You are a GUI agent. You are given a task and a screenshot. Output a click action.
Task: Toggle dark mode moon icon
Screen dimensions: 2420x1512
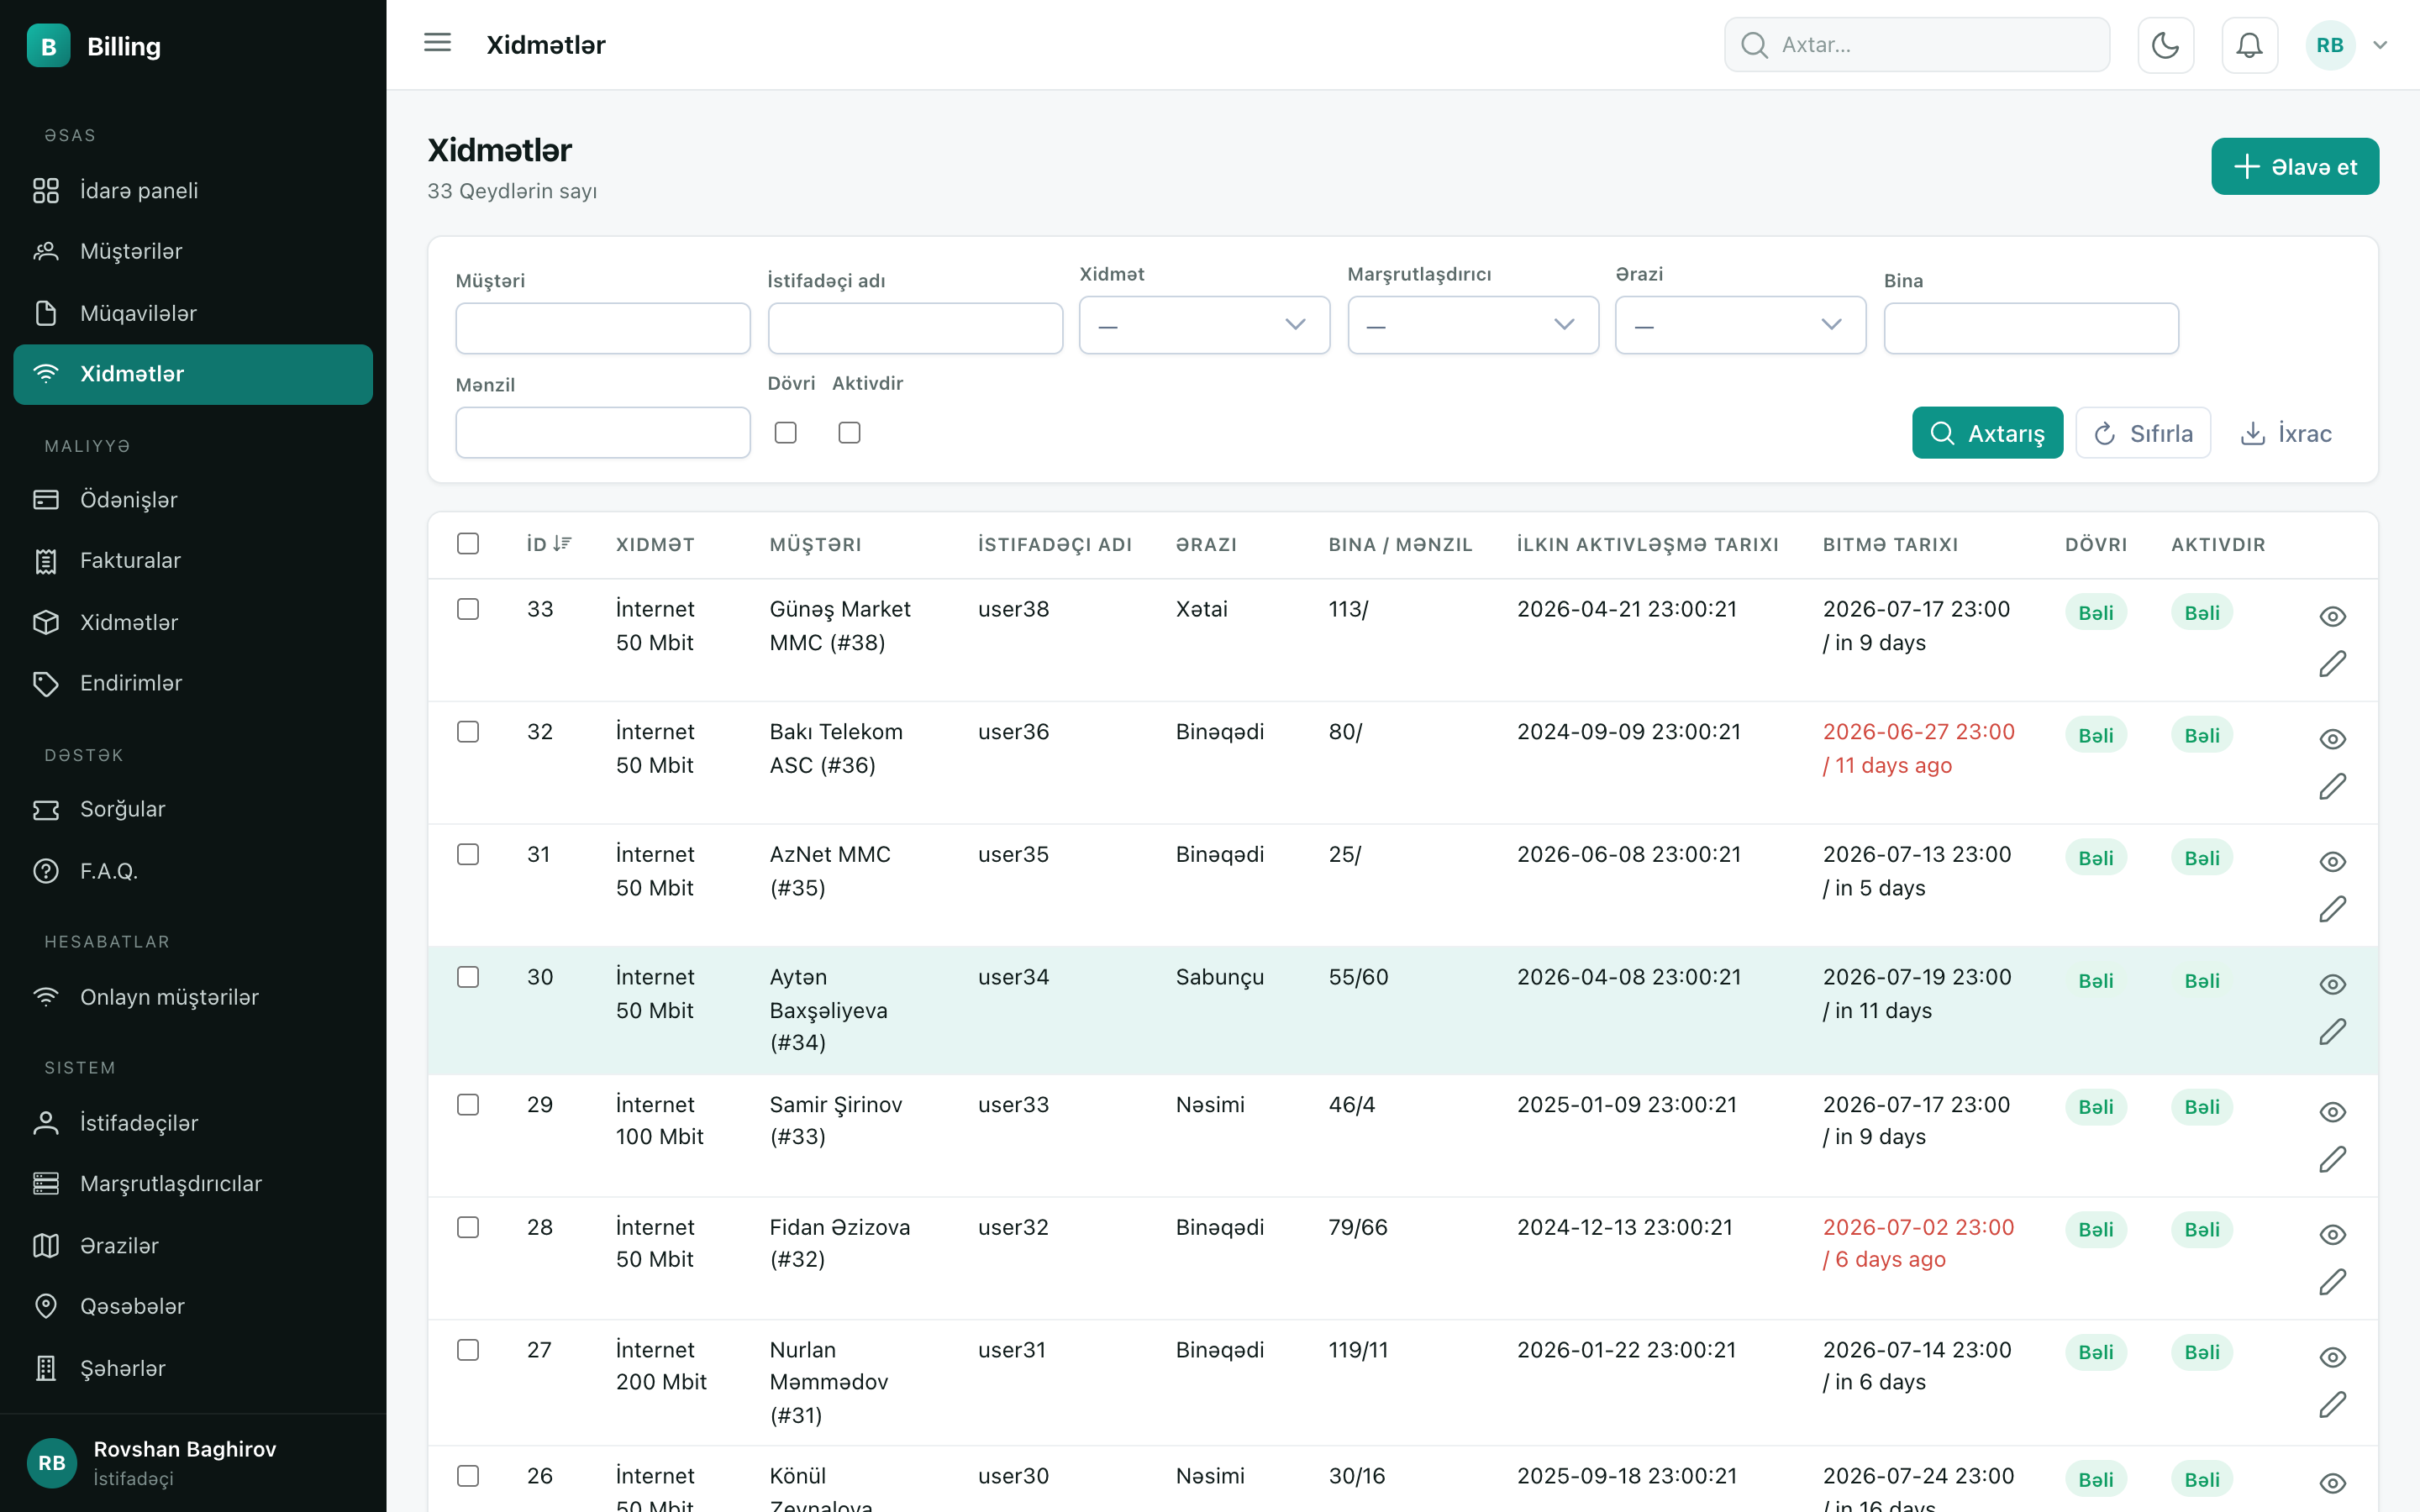click(2165, 45)
